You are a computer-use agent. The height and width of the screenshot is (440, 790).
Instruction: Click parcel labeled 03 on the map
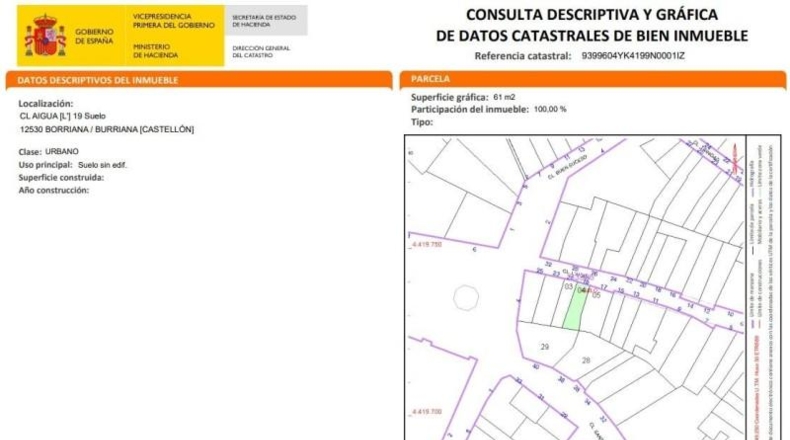(568, 287)
